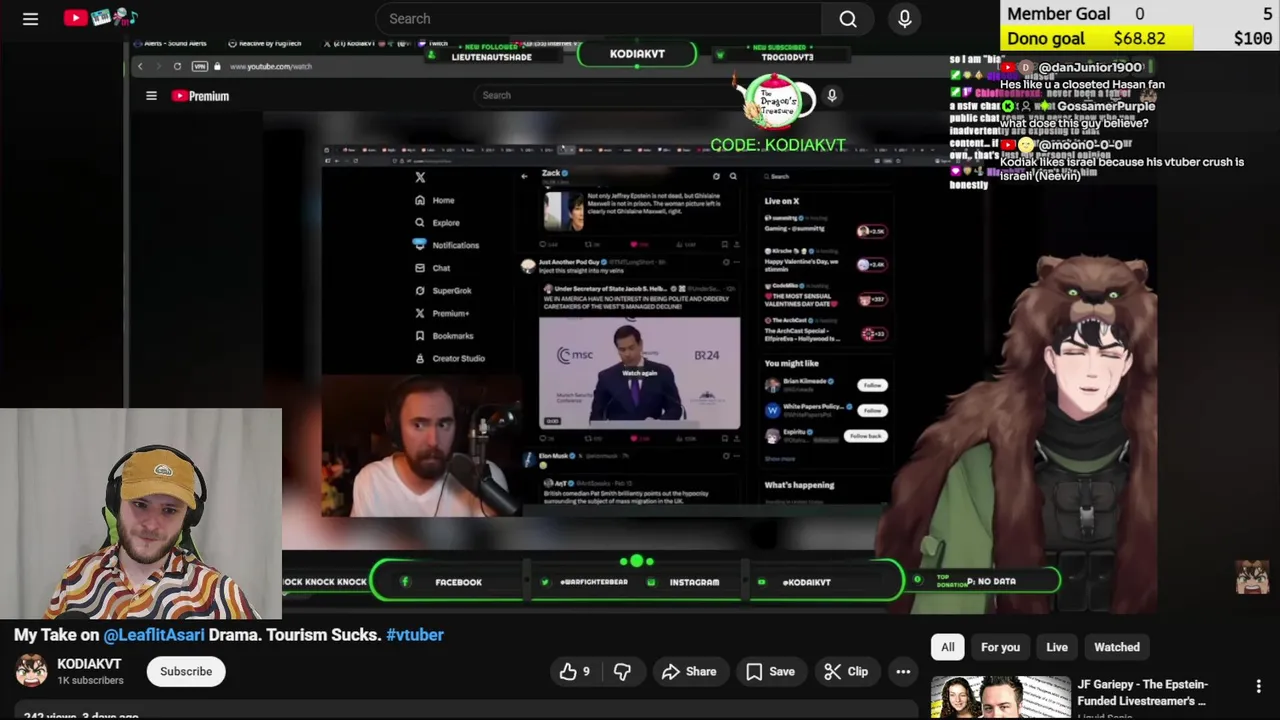Select the Live filter chip

tap(1057, 647)
